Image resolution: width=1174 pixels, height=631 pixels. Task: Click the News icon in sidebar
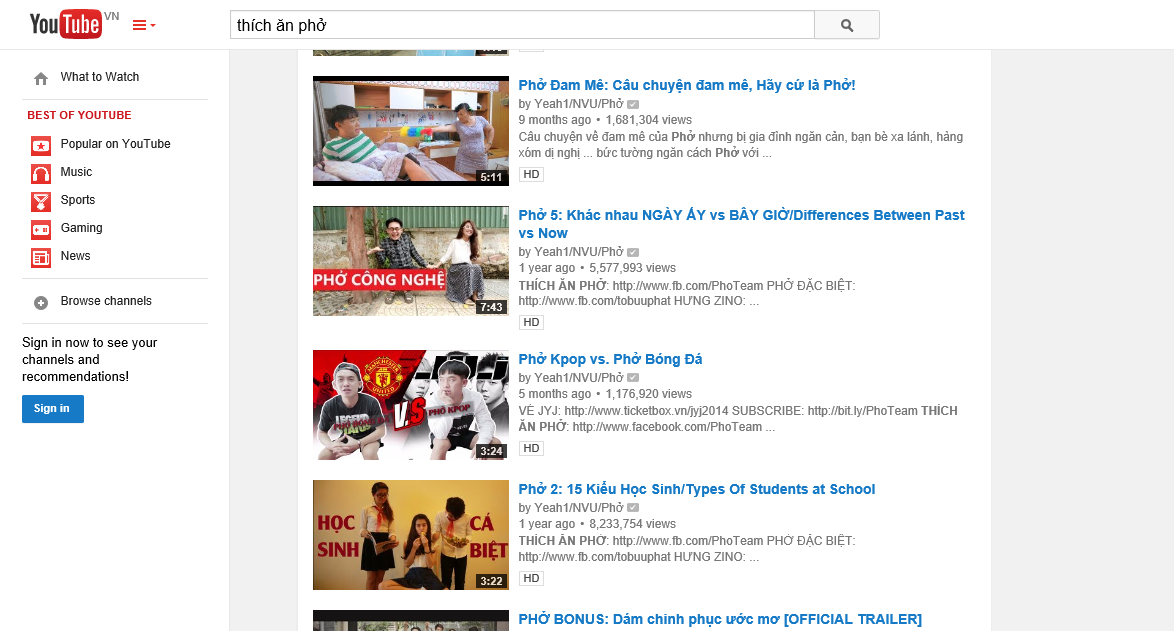point(41,257)
